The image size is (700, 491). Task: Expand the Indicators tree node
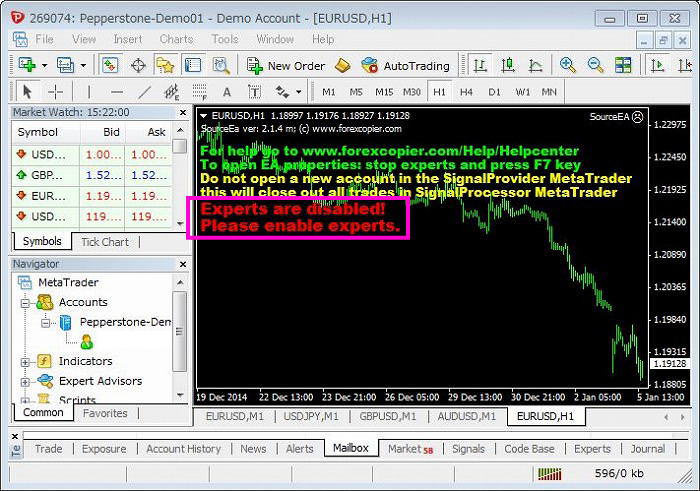pos(25,361)
